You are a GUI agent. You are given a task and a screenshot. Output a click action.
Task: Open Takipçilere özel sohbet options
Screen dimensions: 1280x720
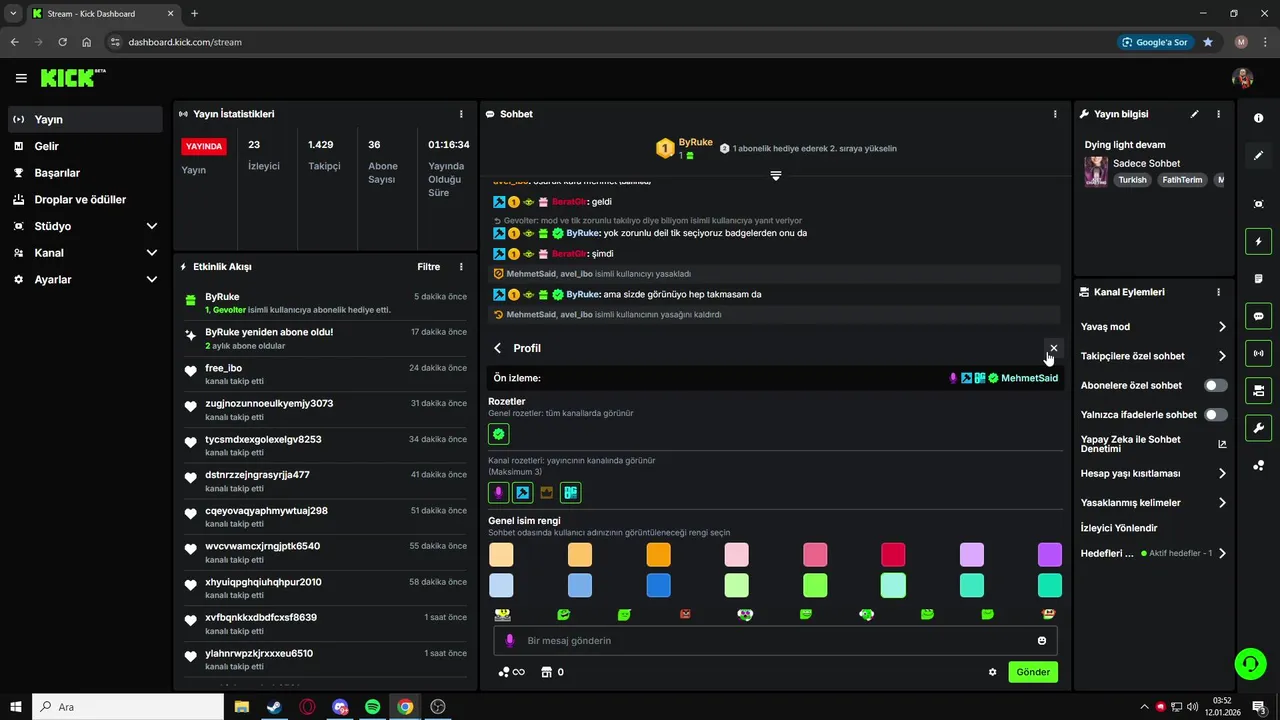[x=1154, y=356]
